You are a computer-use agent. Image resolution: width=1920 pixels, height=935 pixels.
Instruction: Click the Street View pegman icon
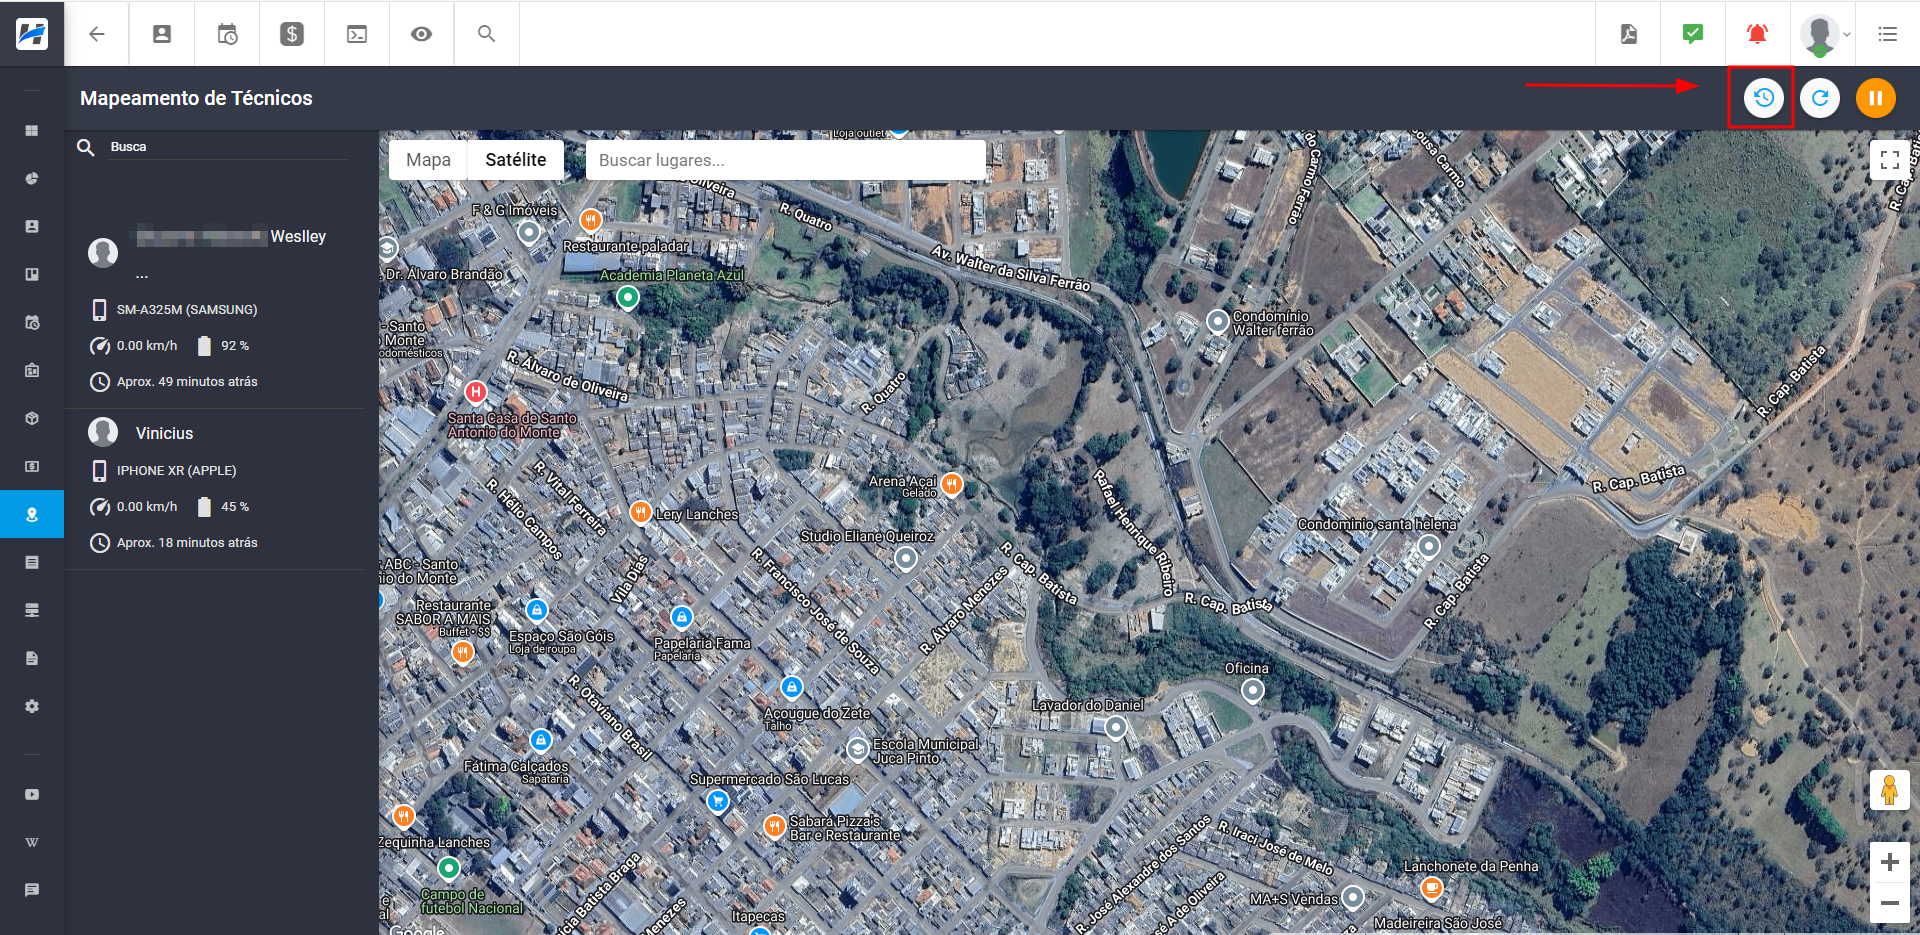pos(1890,790)
